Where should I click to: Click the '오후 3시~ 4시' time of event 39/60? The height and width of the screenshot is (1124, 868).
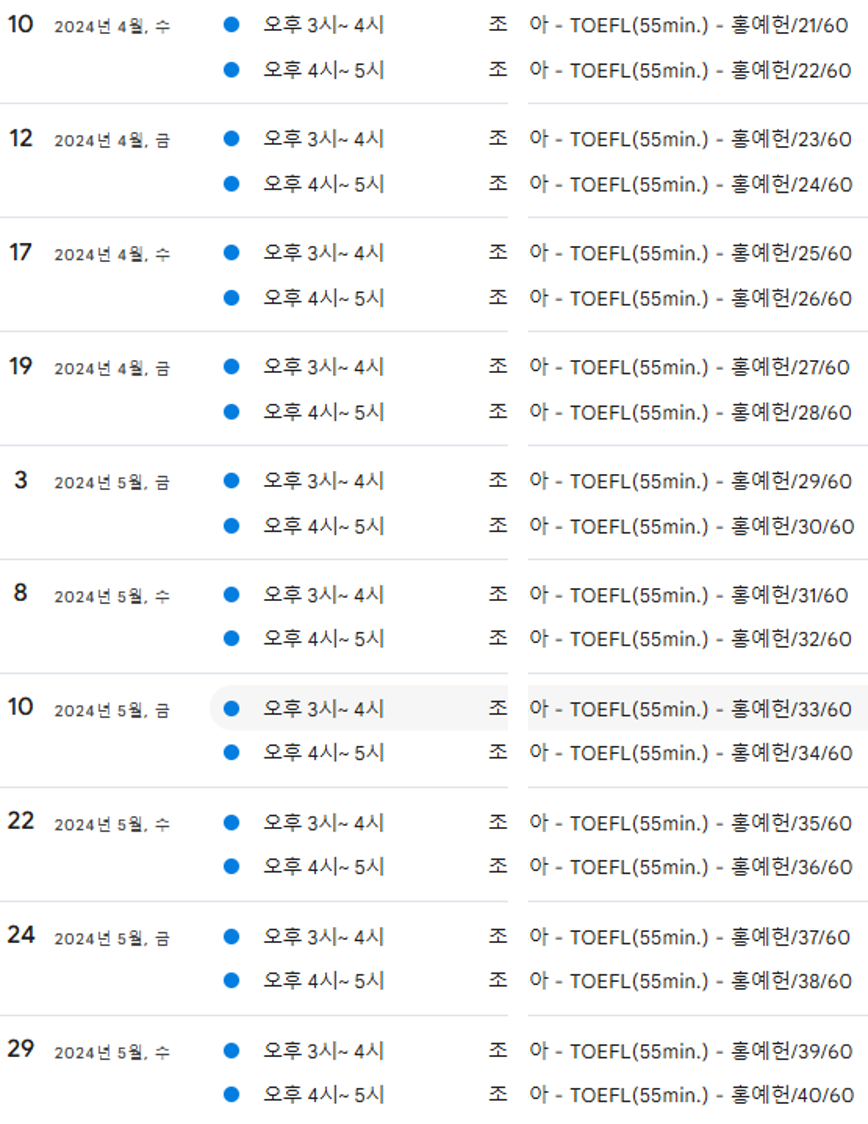click(324, 1051)
